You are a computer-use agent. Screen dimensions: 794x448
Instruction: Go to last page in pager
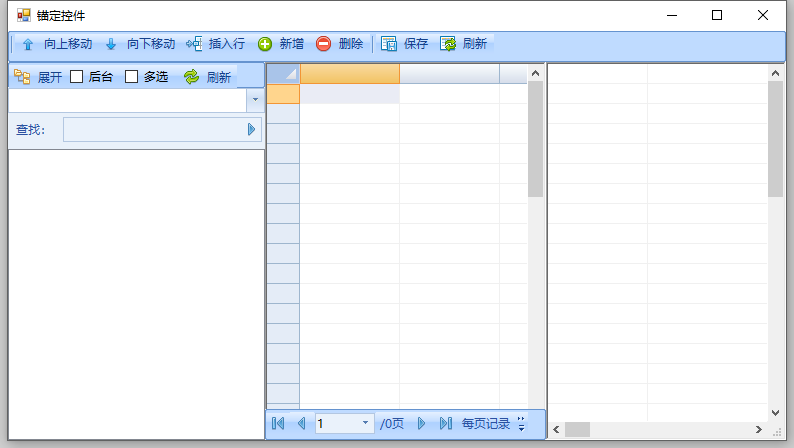(446, 423)
